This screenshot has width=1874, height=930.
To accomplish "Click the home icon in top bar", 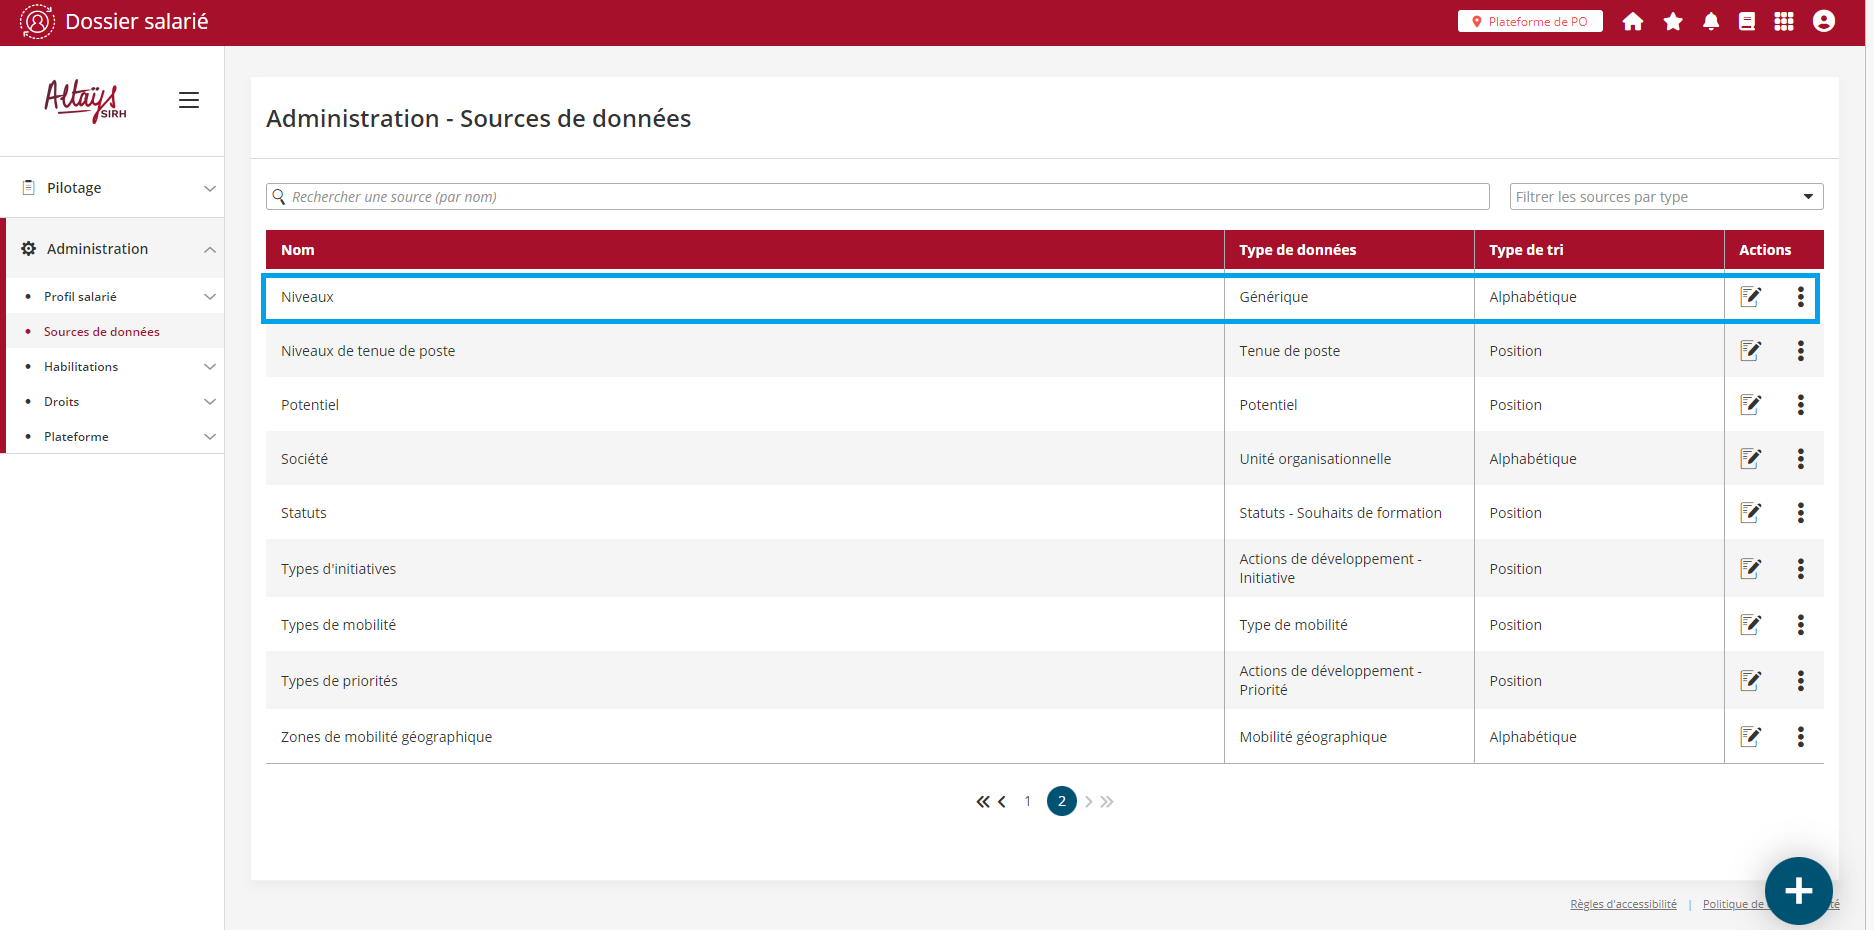I will pos(1633,22).
